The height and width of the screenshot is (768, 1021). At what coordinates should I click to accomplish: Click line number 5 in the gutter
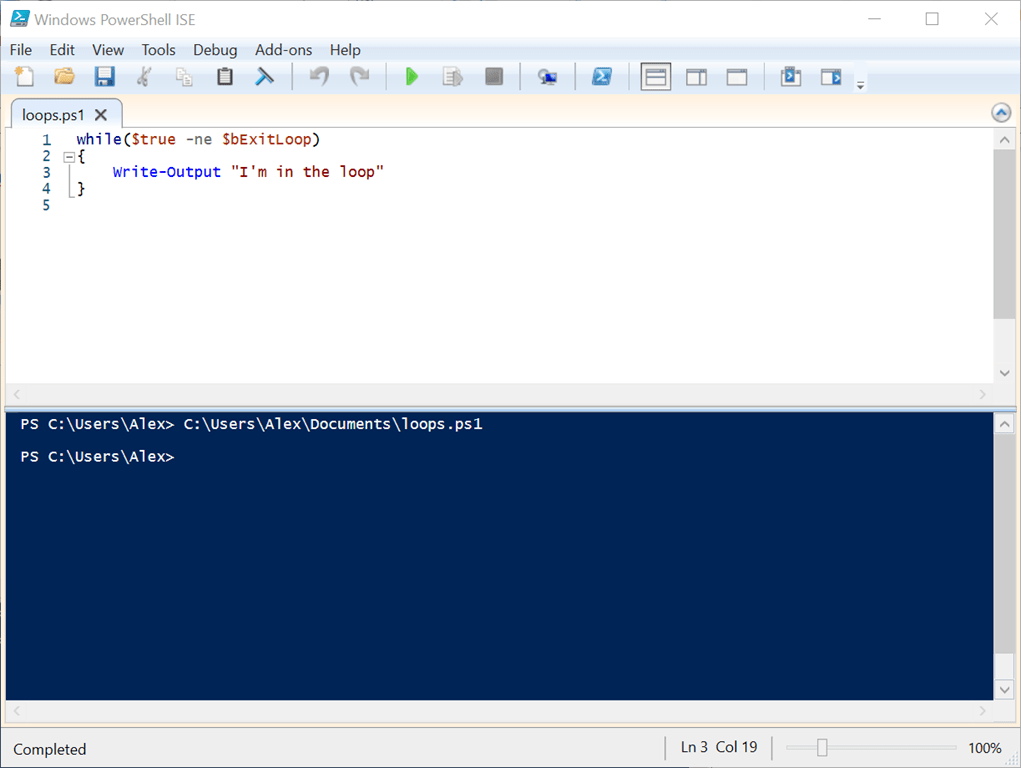[46, 206]
